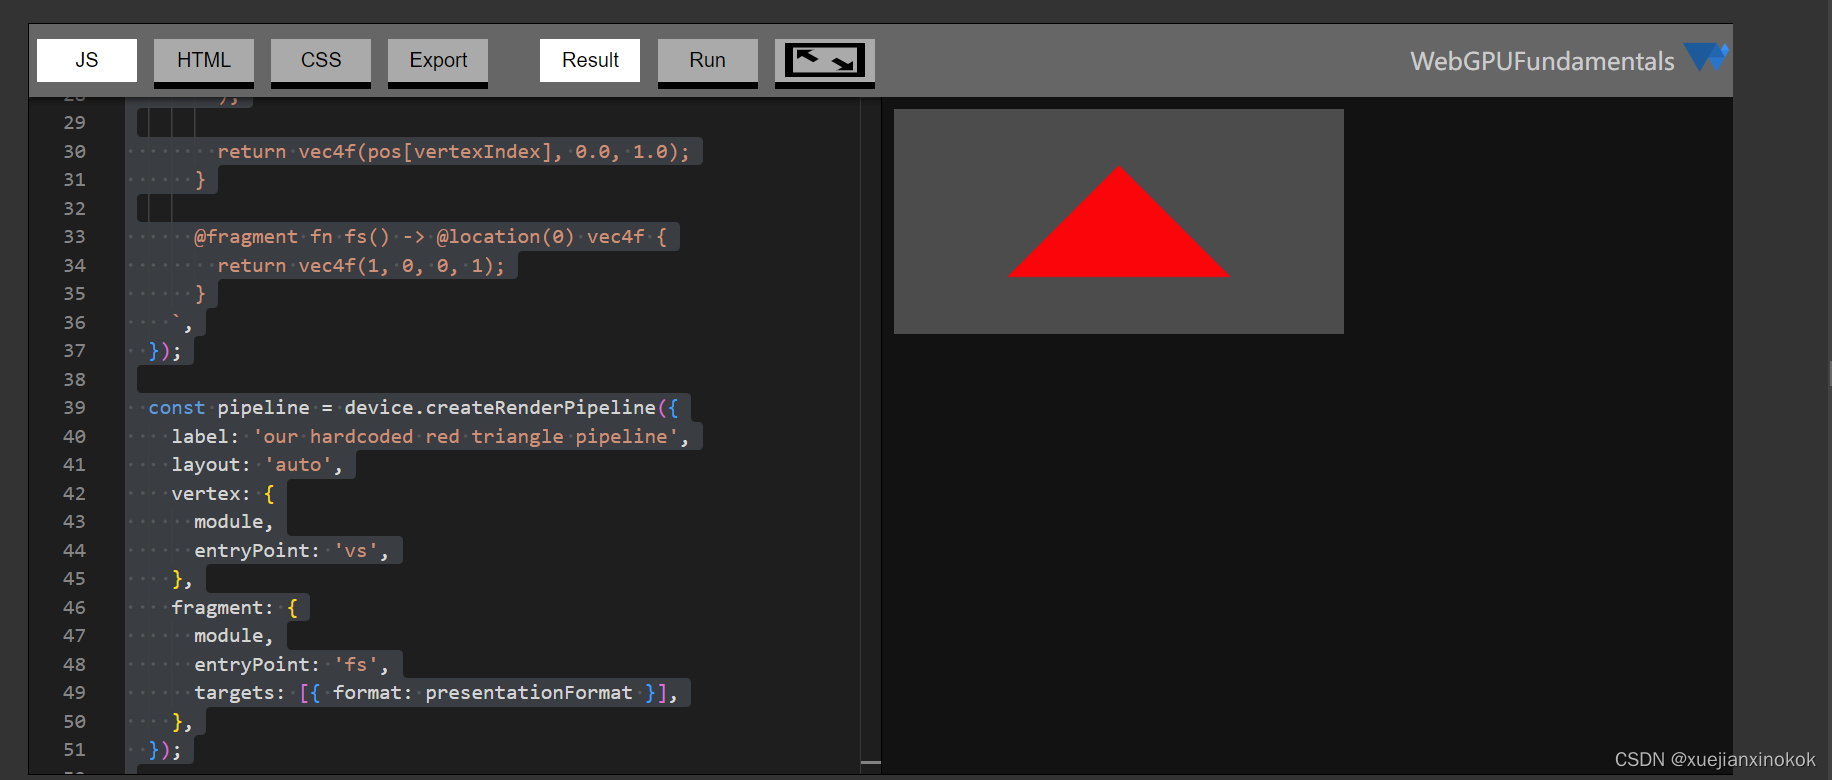This screenshot has width=1832, height=780.
Task: Open the WebGPUFundamentals site link
Action: click(x=1542, y=61)
